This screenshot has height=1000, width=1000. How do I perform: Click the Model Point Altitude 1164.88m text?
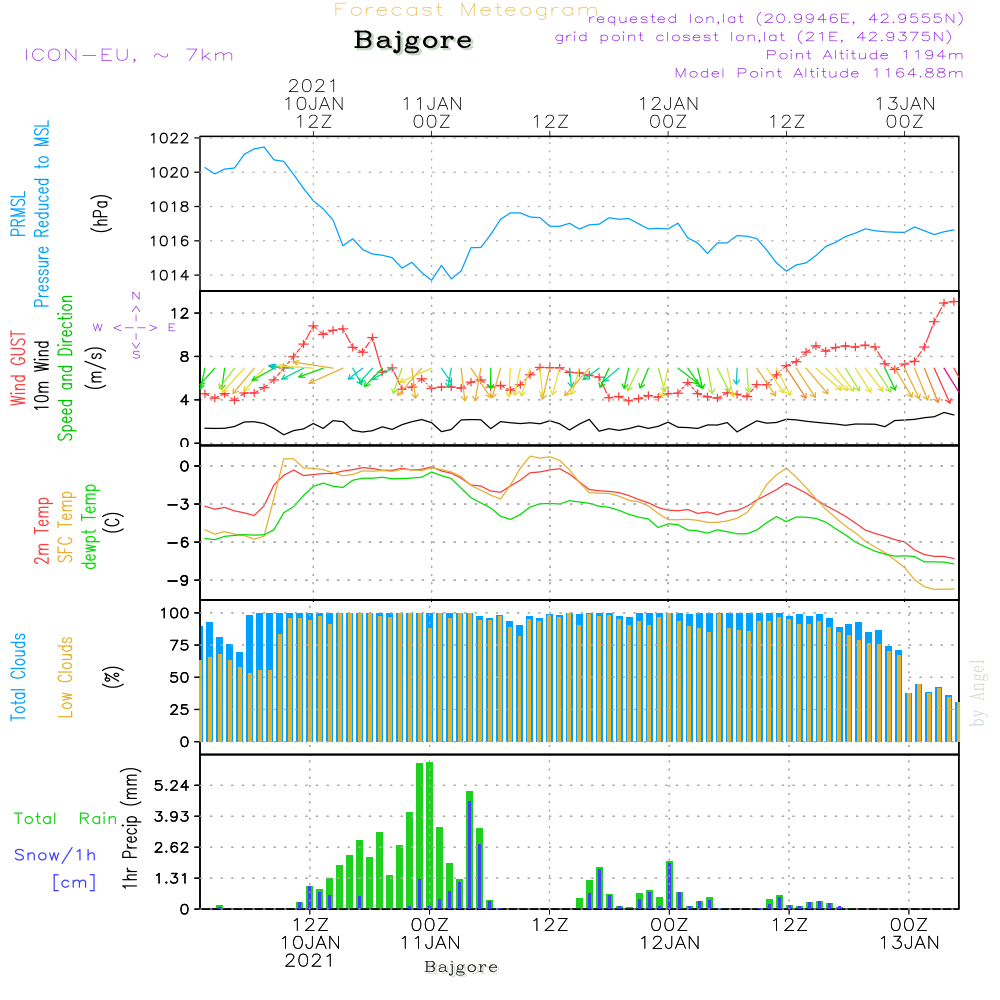pyautogui.click(x=818, y=73)
